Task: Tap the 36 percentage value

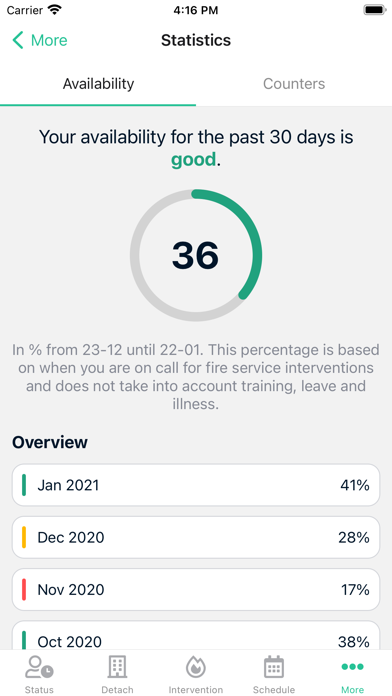Action: [x=195, y=255]
